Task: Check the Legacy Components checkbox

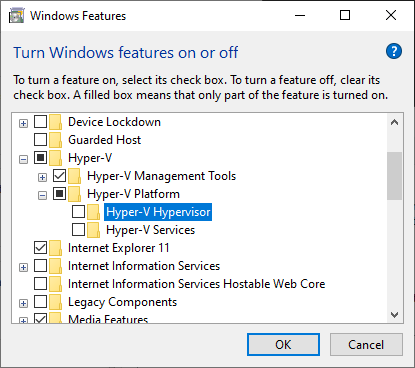Action: 40,302
